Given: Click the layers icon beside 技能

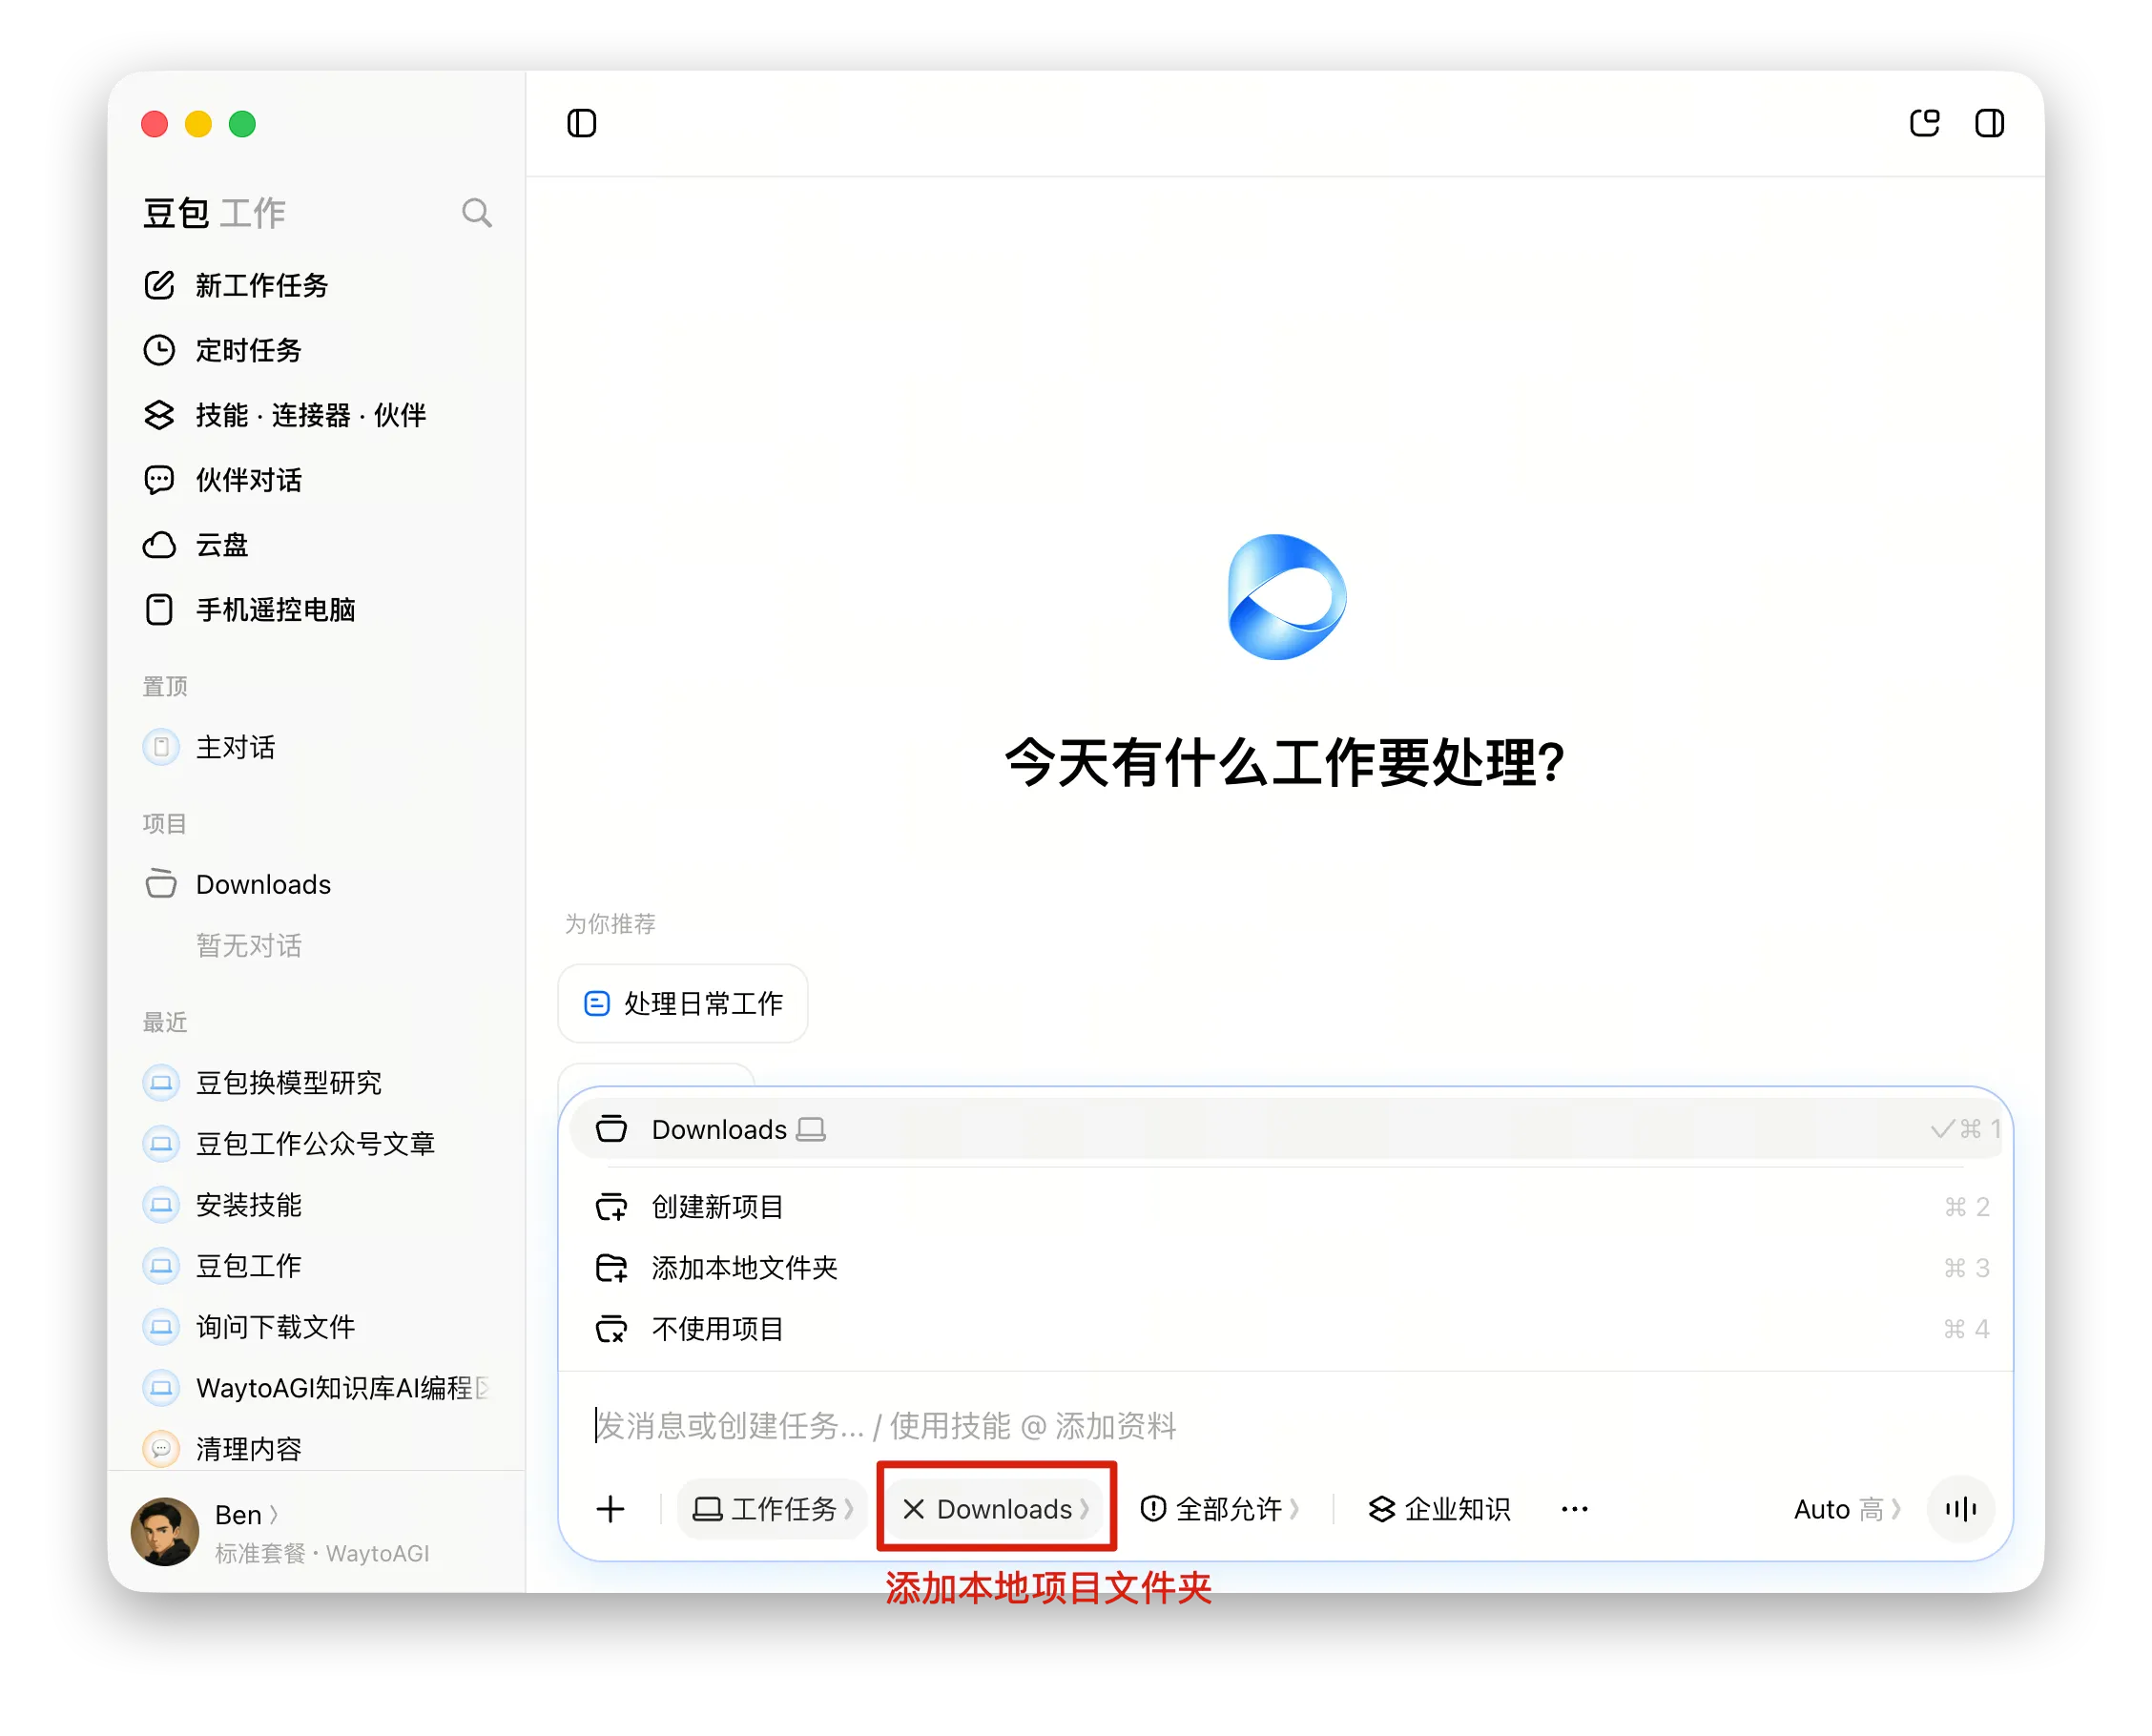Looking at the screenshot, I should [x=159, y=415].
